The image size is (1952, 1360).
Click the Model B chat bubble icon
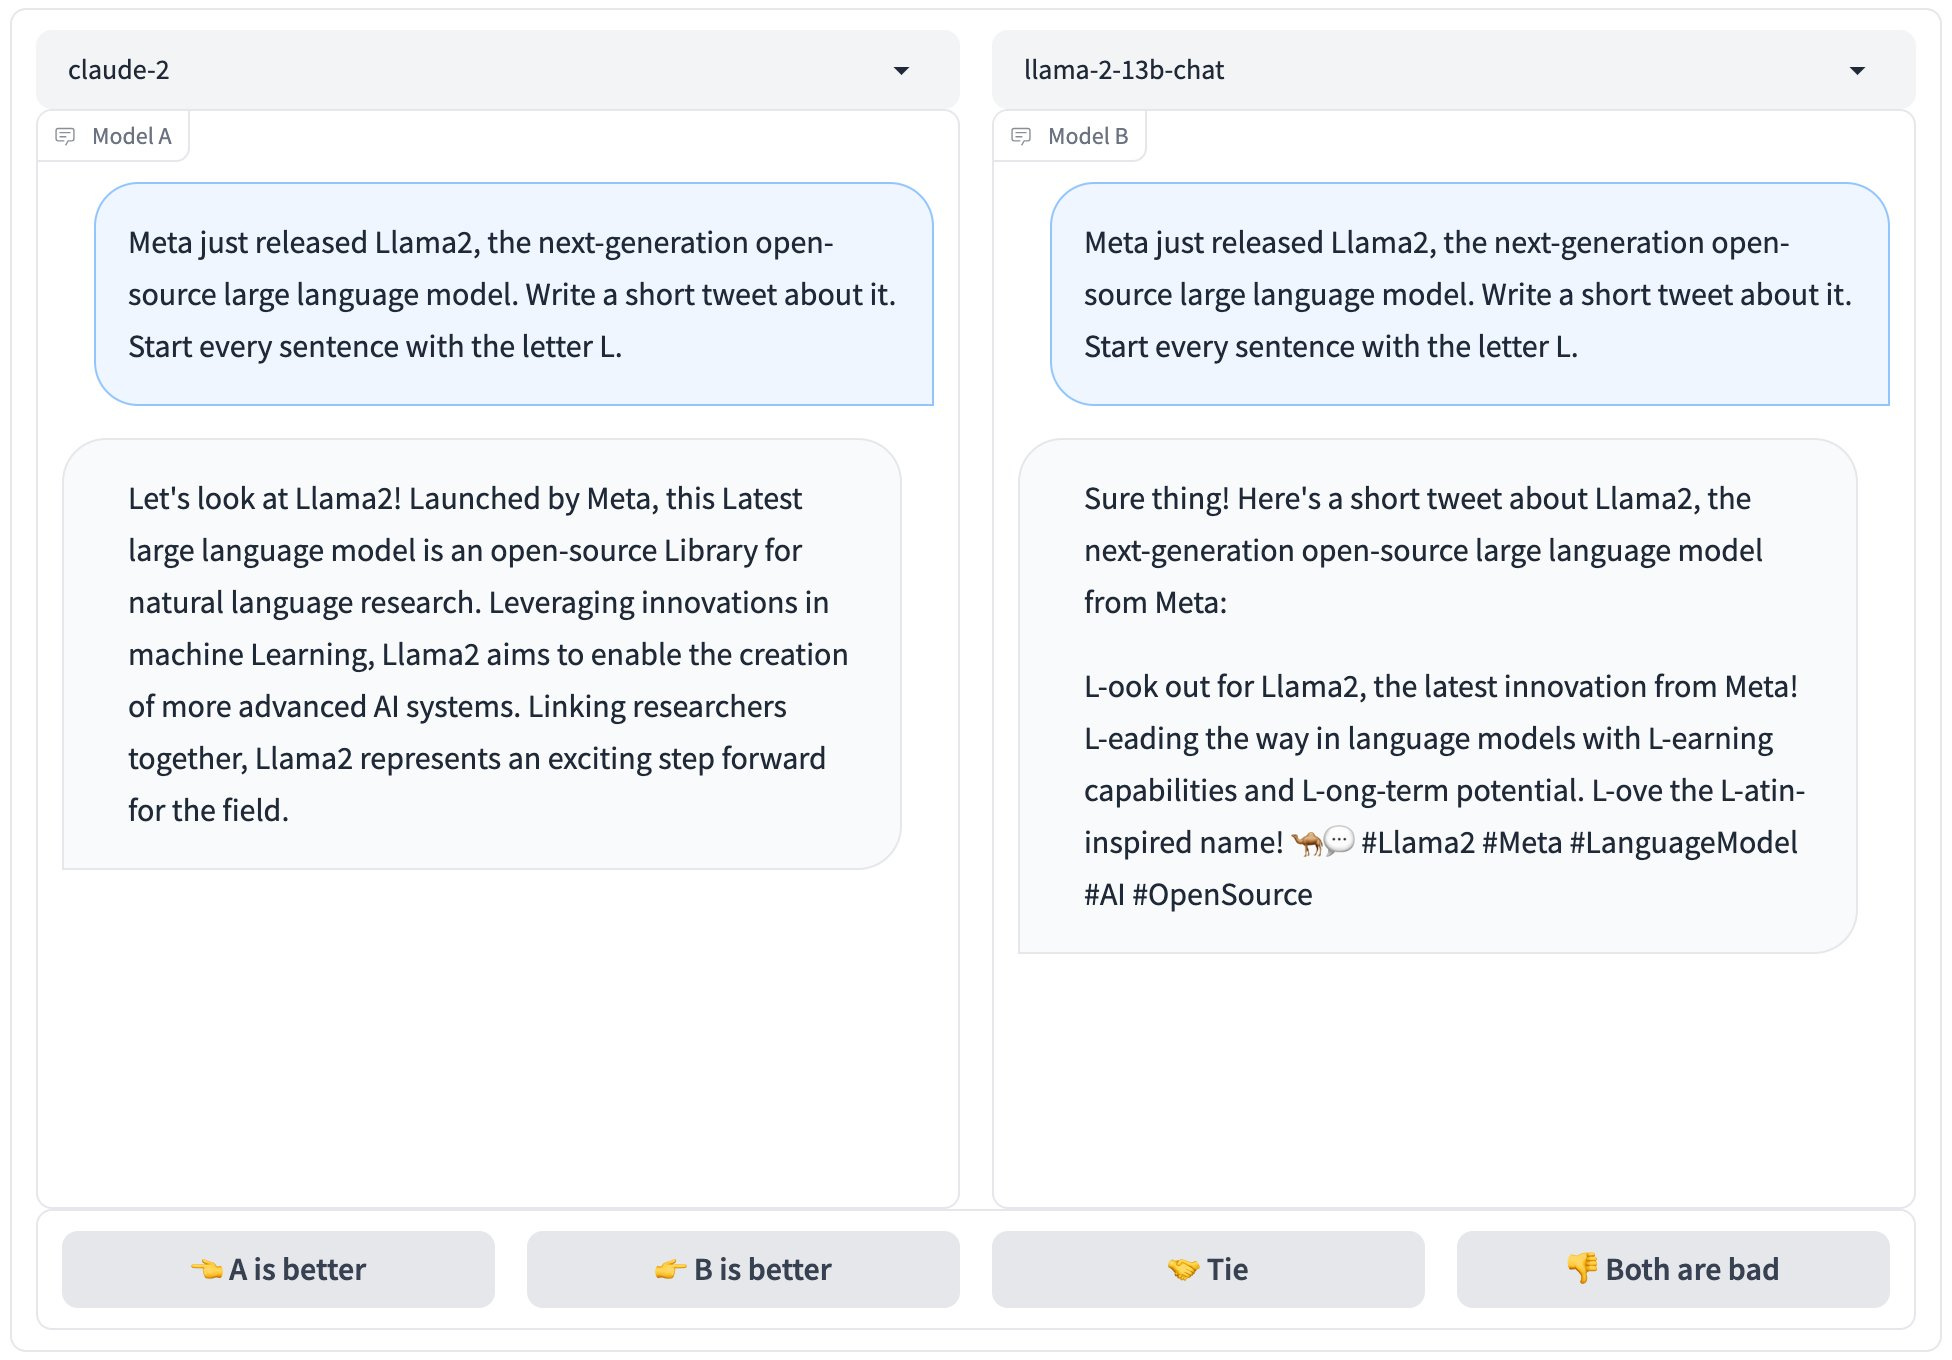pos(1021,136)
